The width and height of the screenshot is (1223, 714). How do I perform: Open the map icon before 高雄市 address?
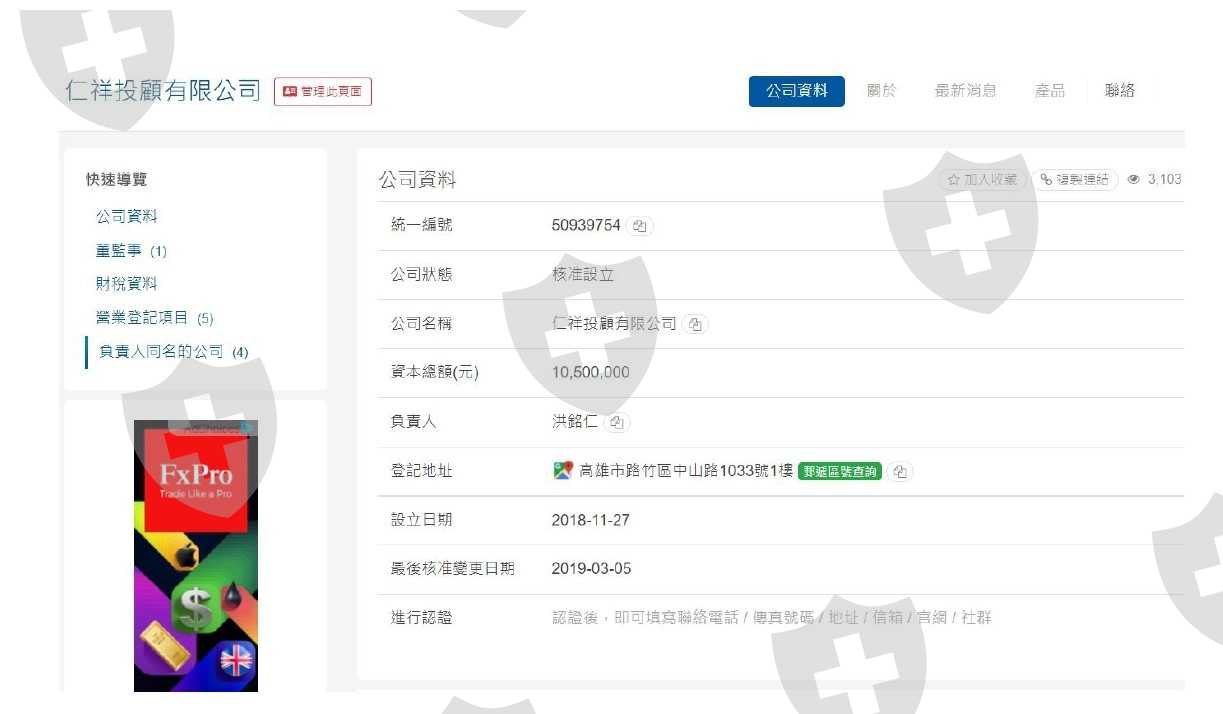(x=563, y=471)
